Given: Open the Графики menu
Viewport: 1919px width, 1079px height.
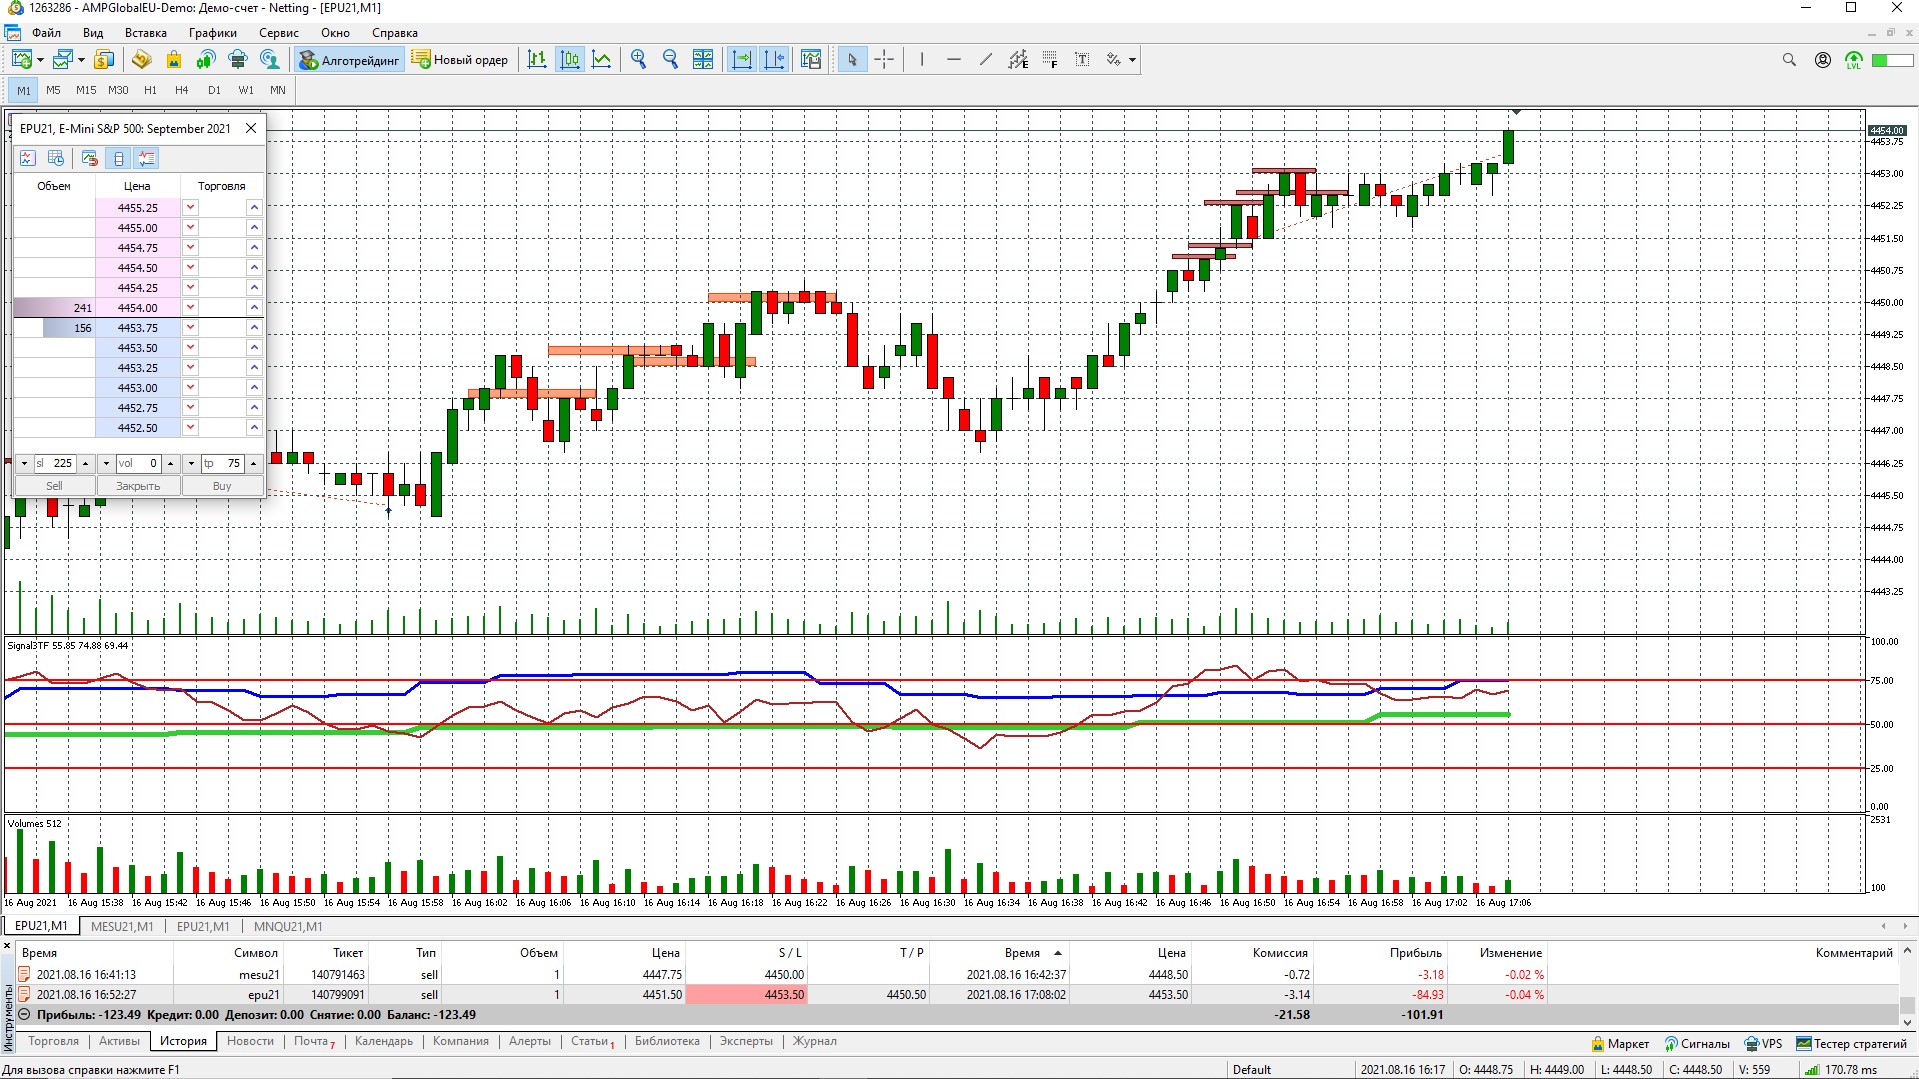Looking at the screenshot, I should [x=213, y=33].
